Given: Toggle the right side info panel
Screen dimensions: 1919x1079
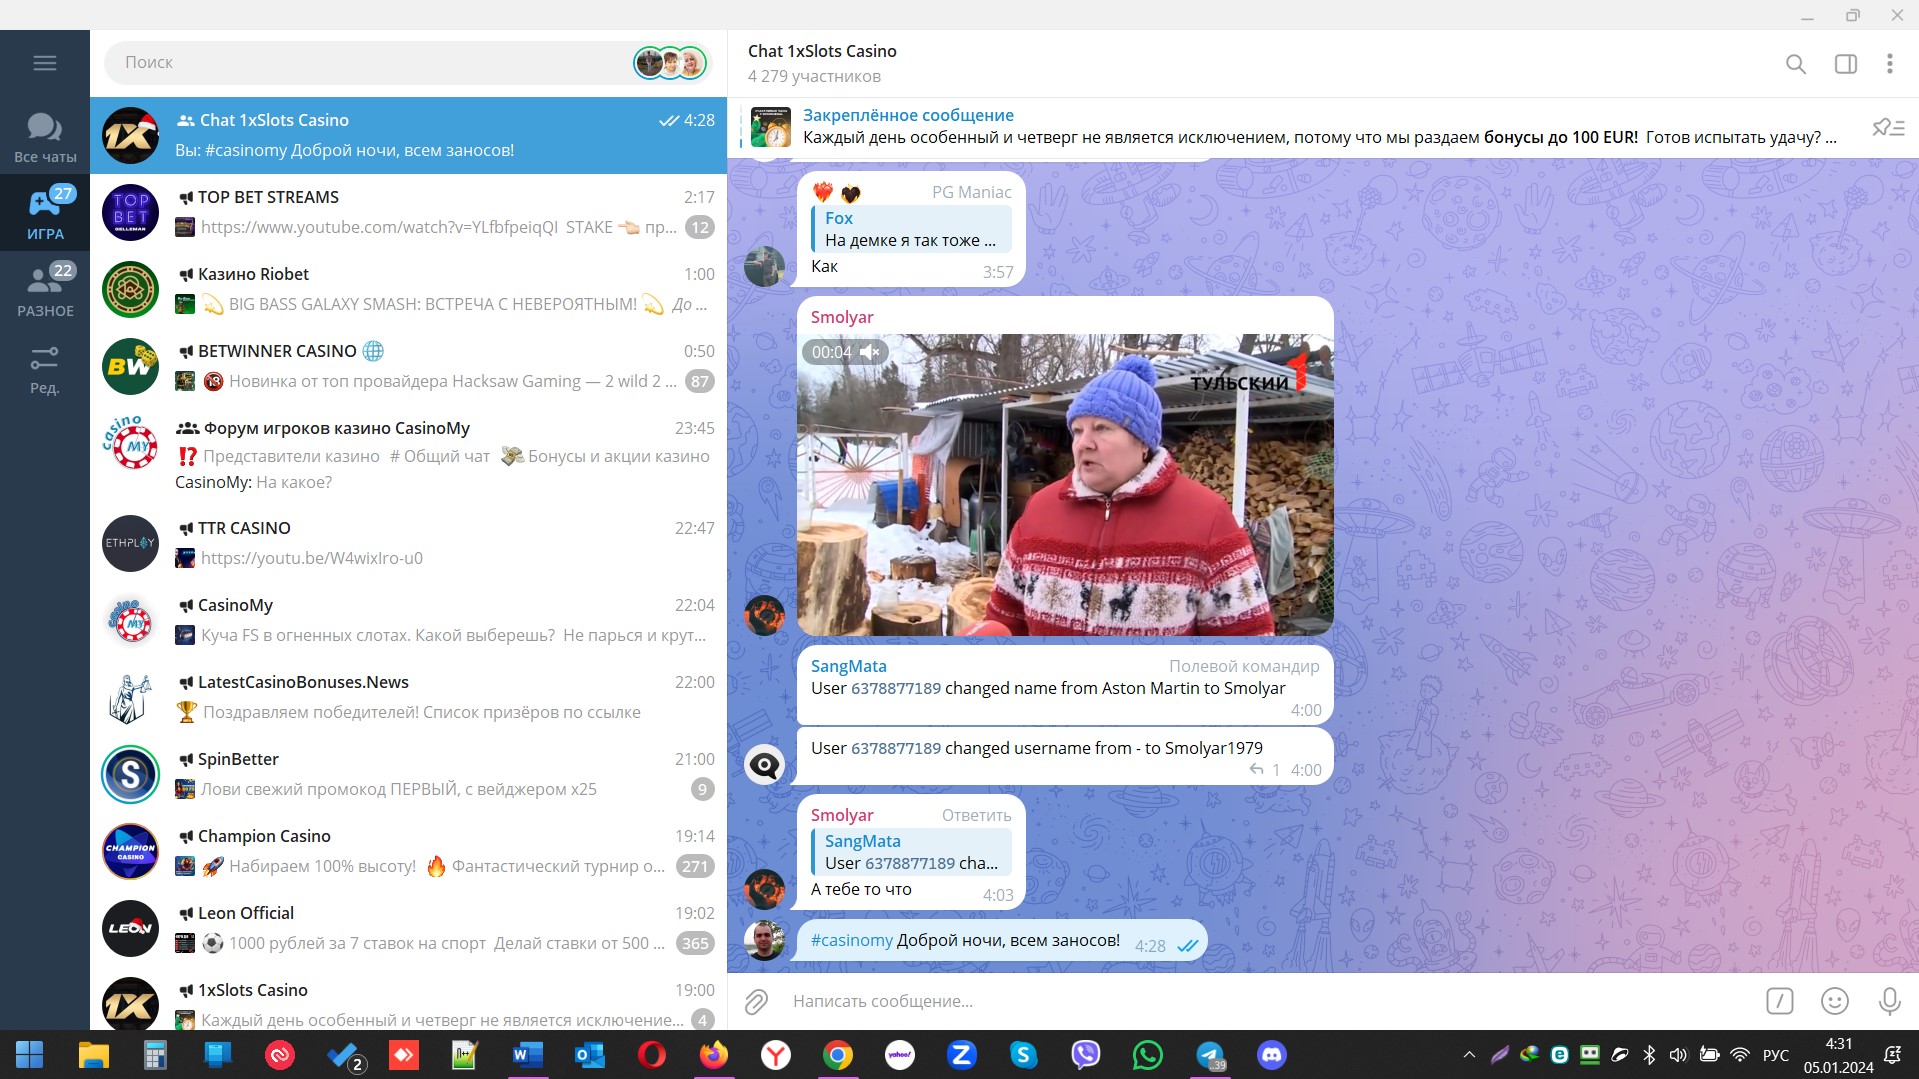Looking at the screenshot, I should [x=1845, y=64].
